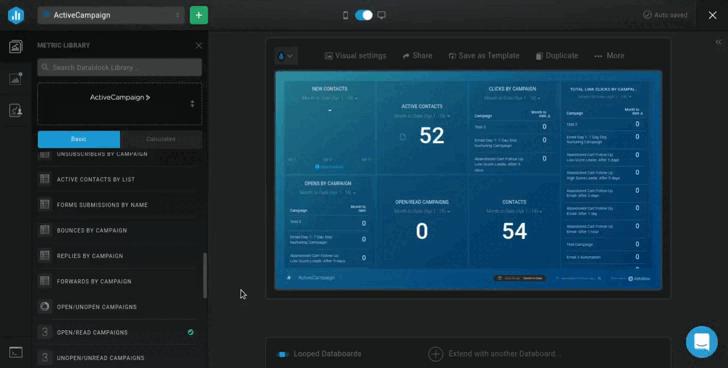The width and height of the screenshot is (728, 368).
Task: Click table icon beside Replies by Campaign
Action: (x=45, y=256)
